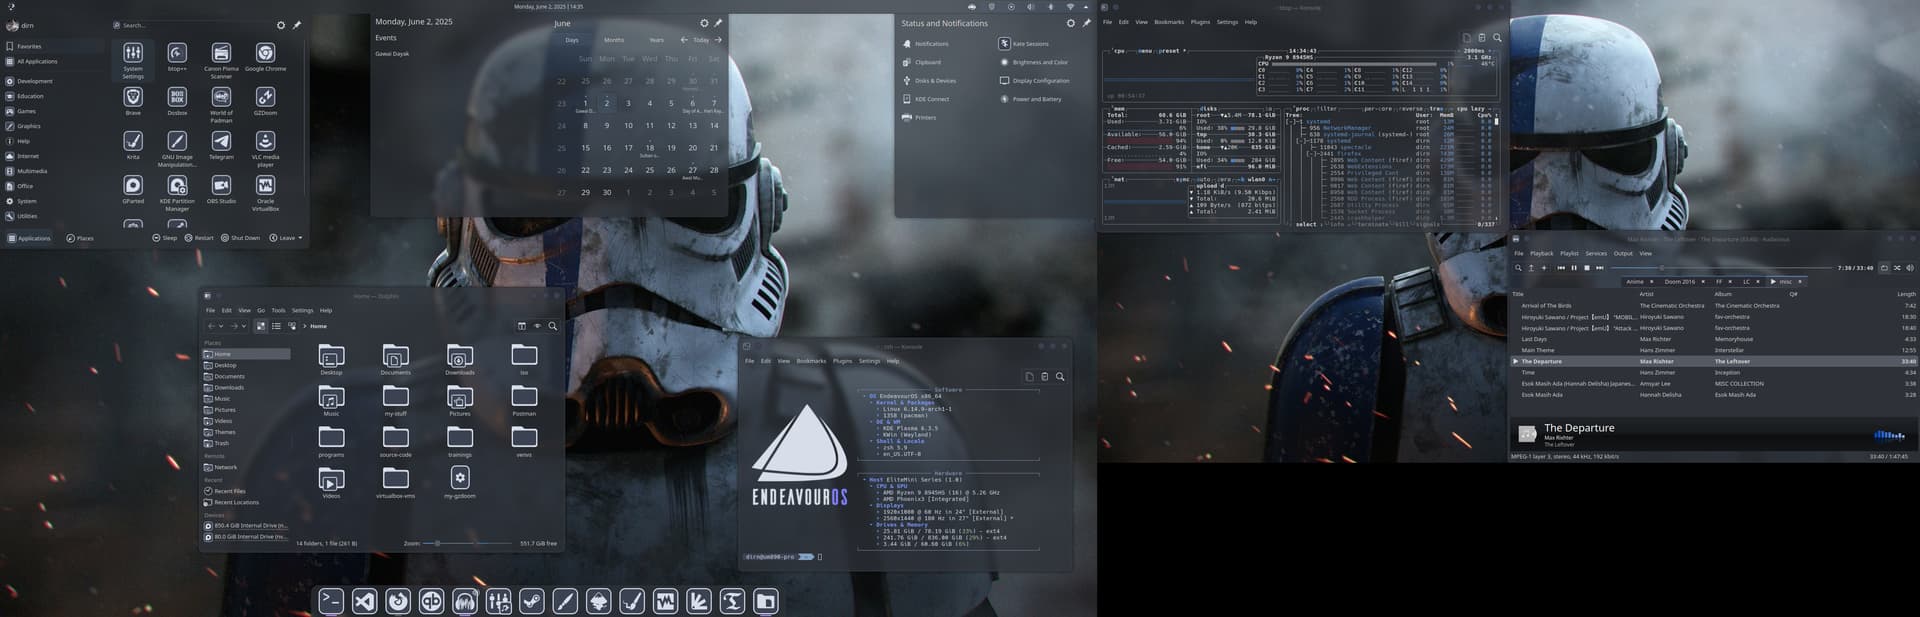Viewport: 1920px width, 617px height.
Task: Select June 18 in the calendar
Action: click(649, 148)
